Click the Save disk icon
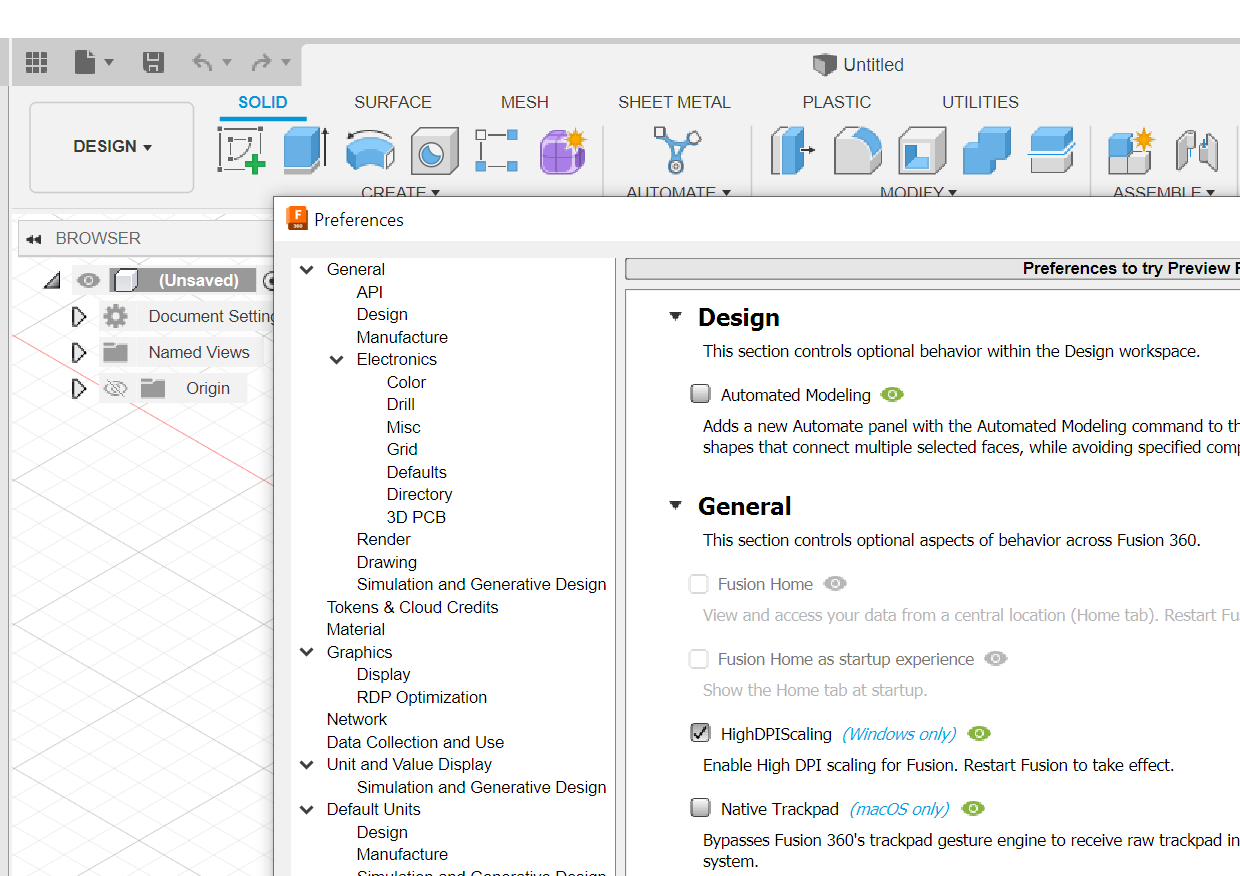The height and width of the screenshot is (876, 1240). point(153,62)
